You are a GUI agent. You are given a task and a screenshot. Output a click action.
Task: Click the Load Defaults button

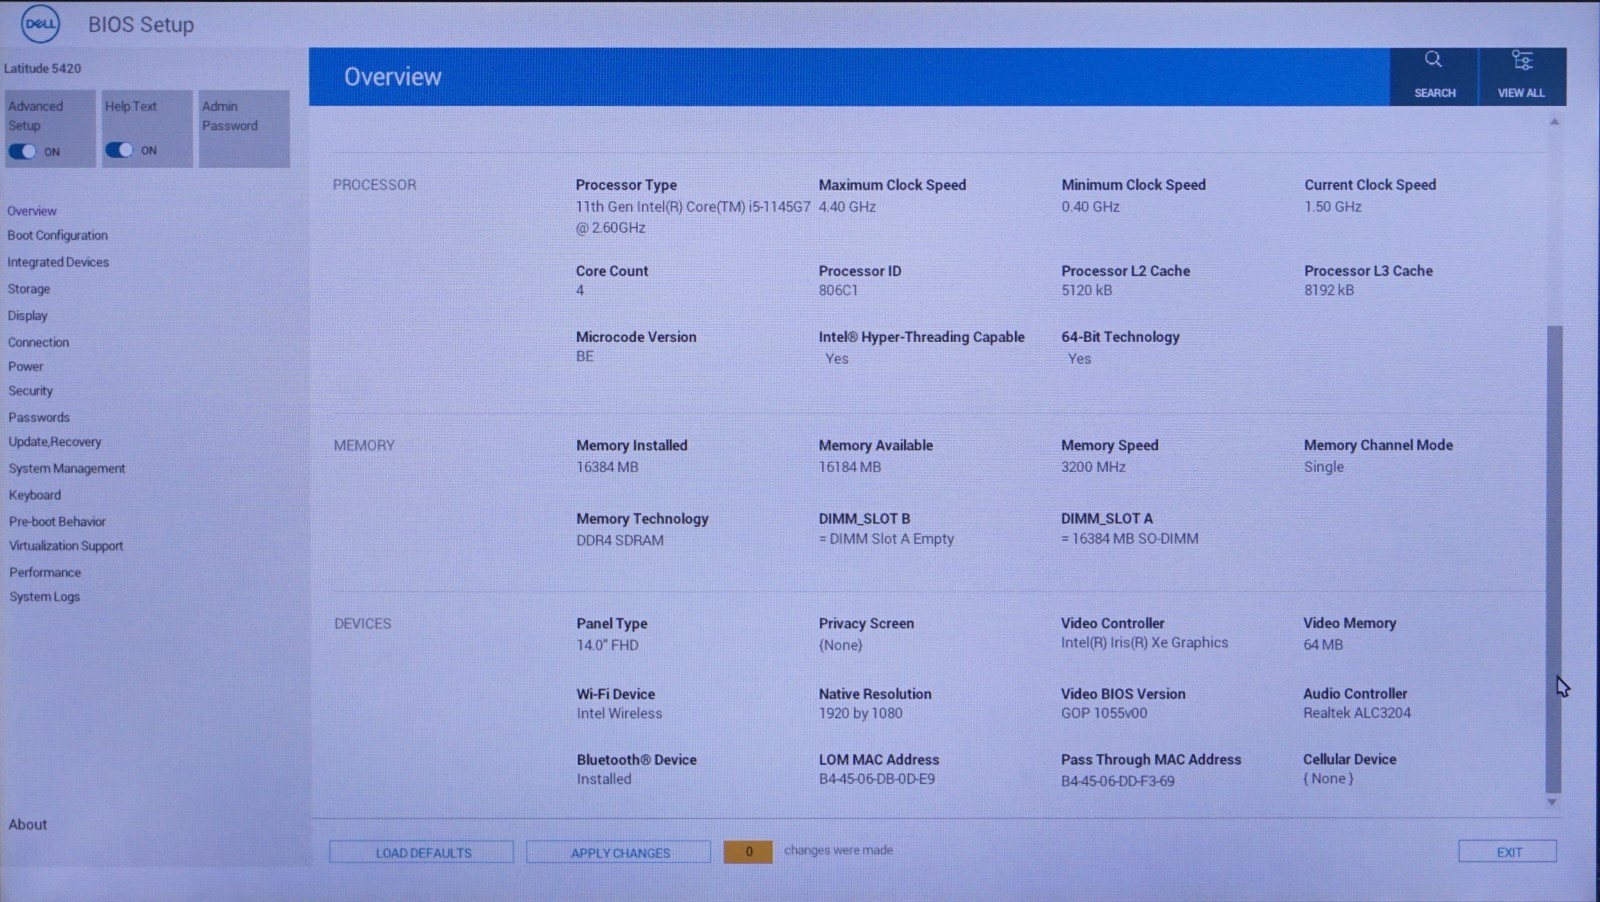point(422,852)
